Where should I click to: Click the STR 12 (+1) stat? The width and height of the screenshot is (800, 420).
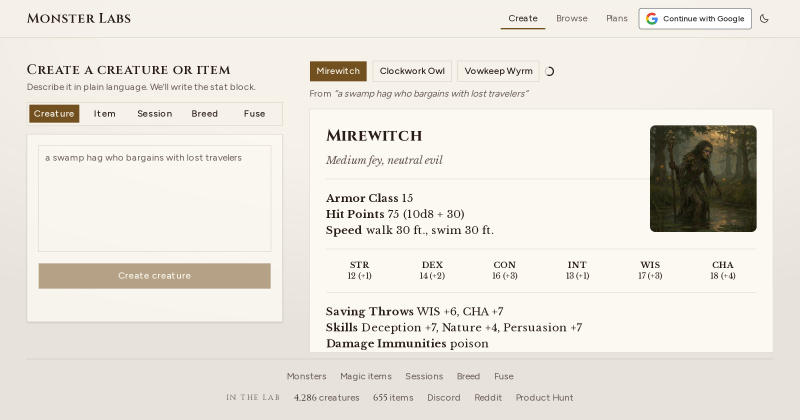tap(360, 270)
